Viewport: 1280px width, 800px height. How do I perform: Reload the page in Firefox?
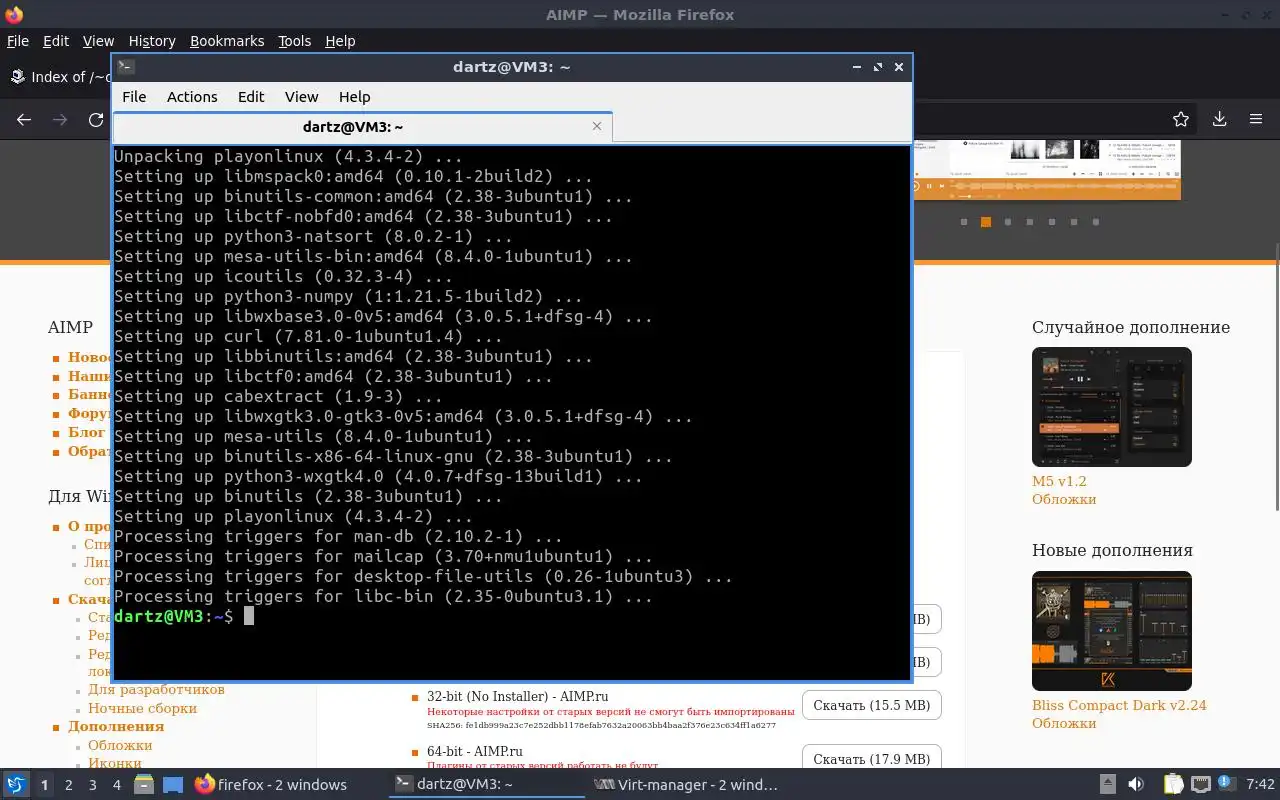pos(96,119)
